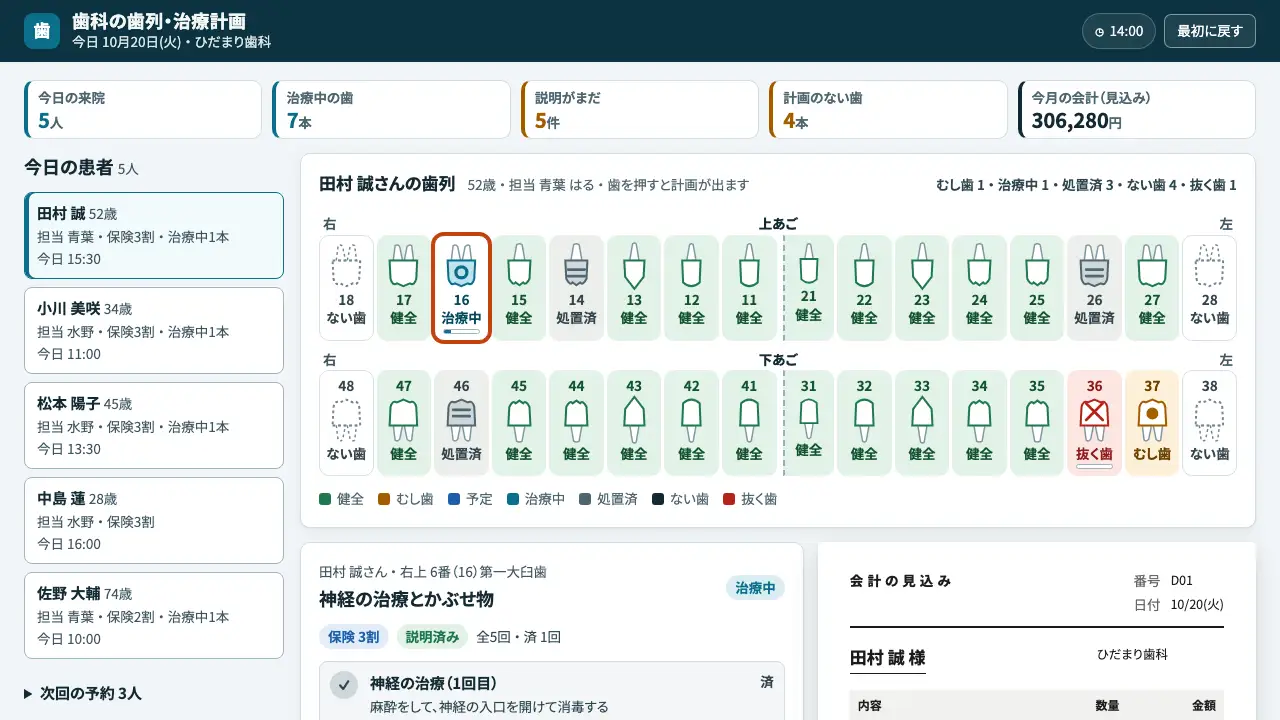Select decayed tooth 37
The width and height of the screenshot is (1280, 720).
click(x=1152, y=423)
